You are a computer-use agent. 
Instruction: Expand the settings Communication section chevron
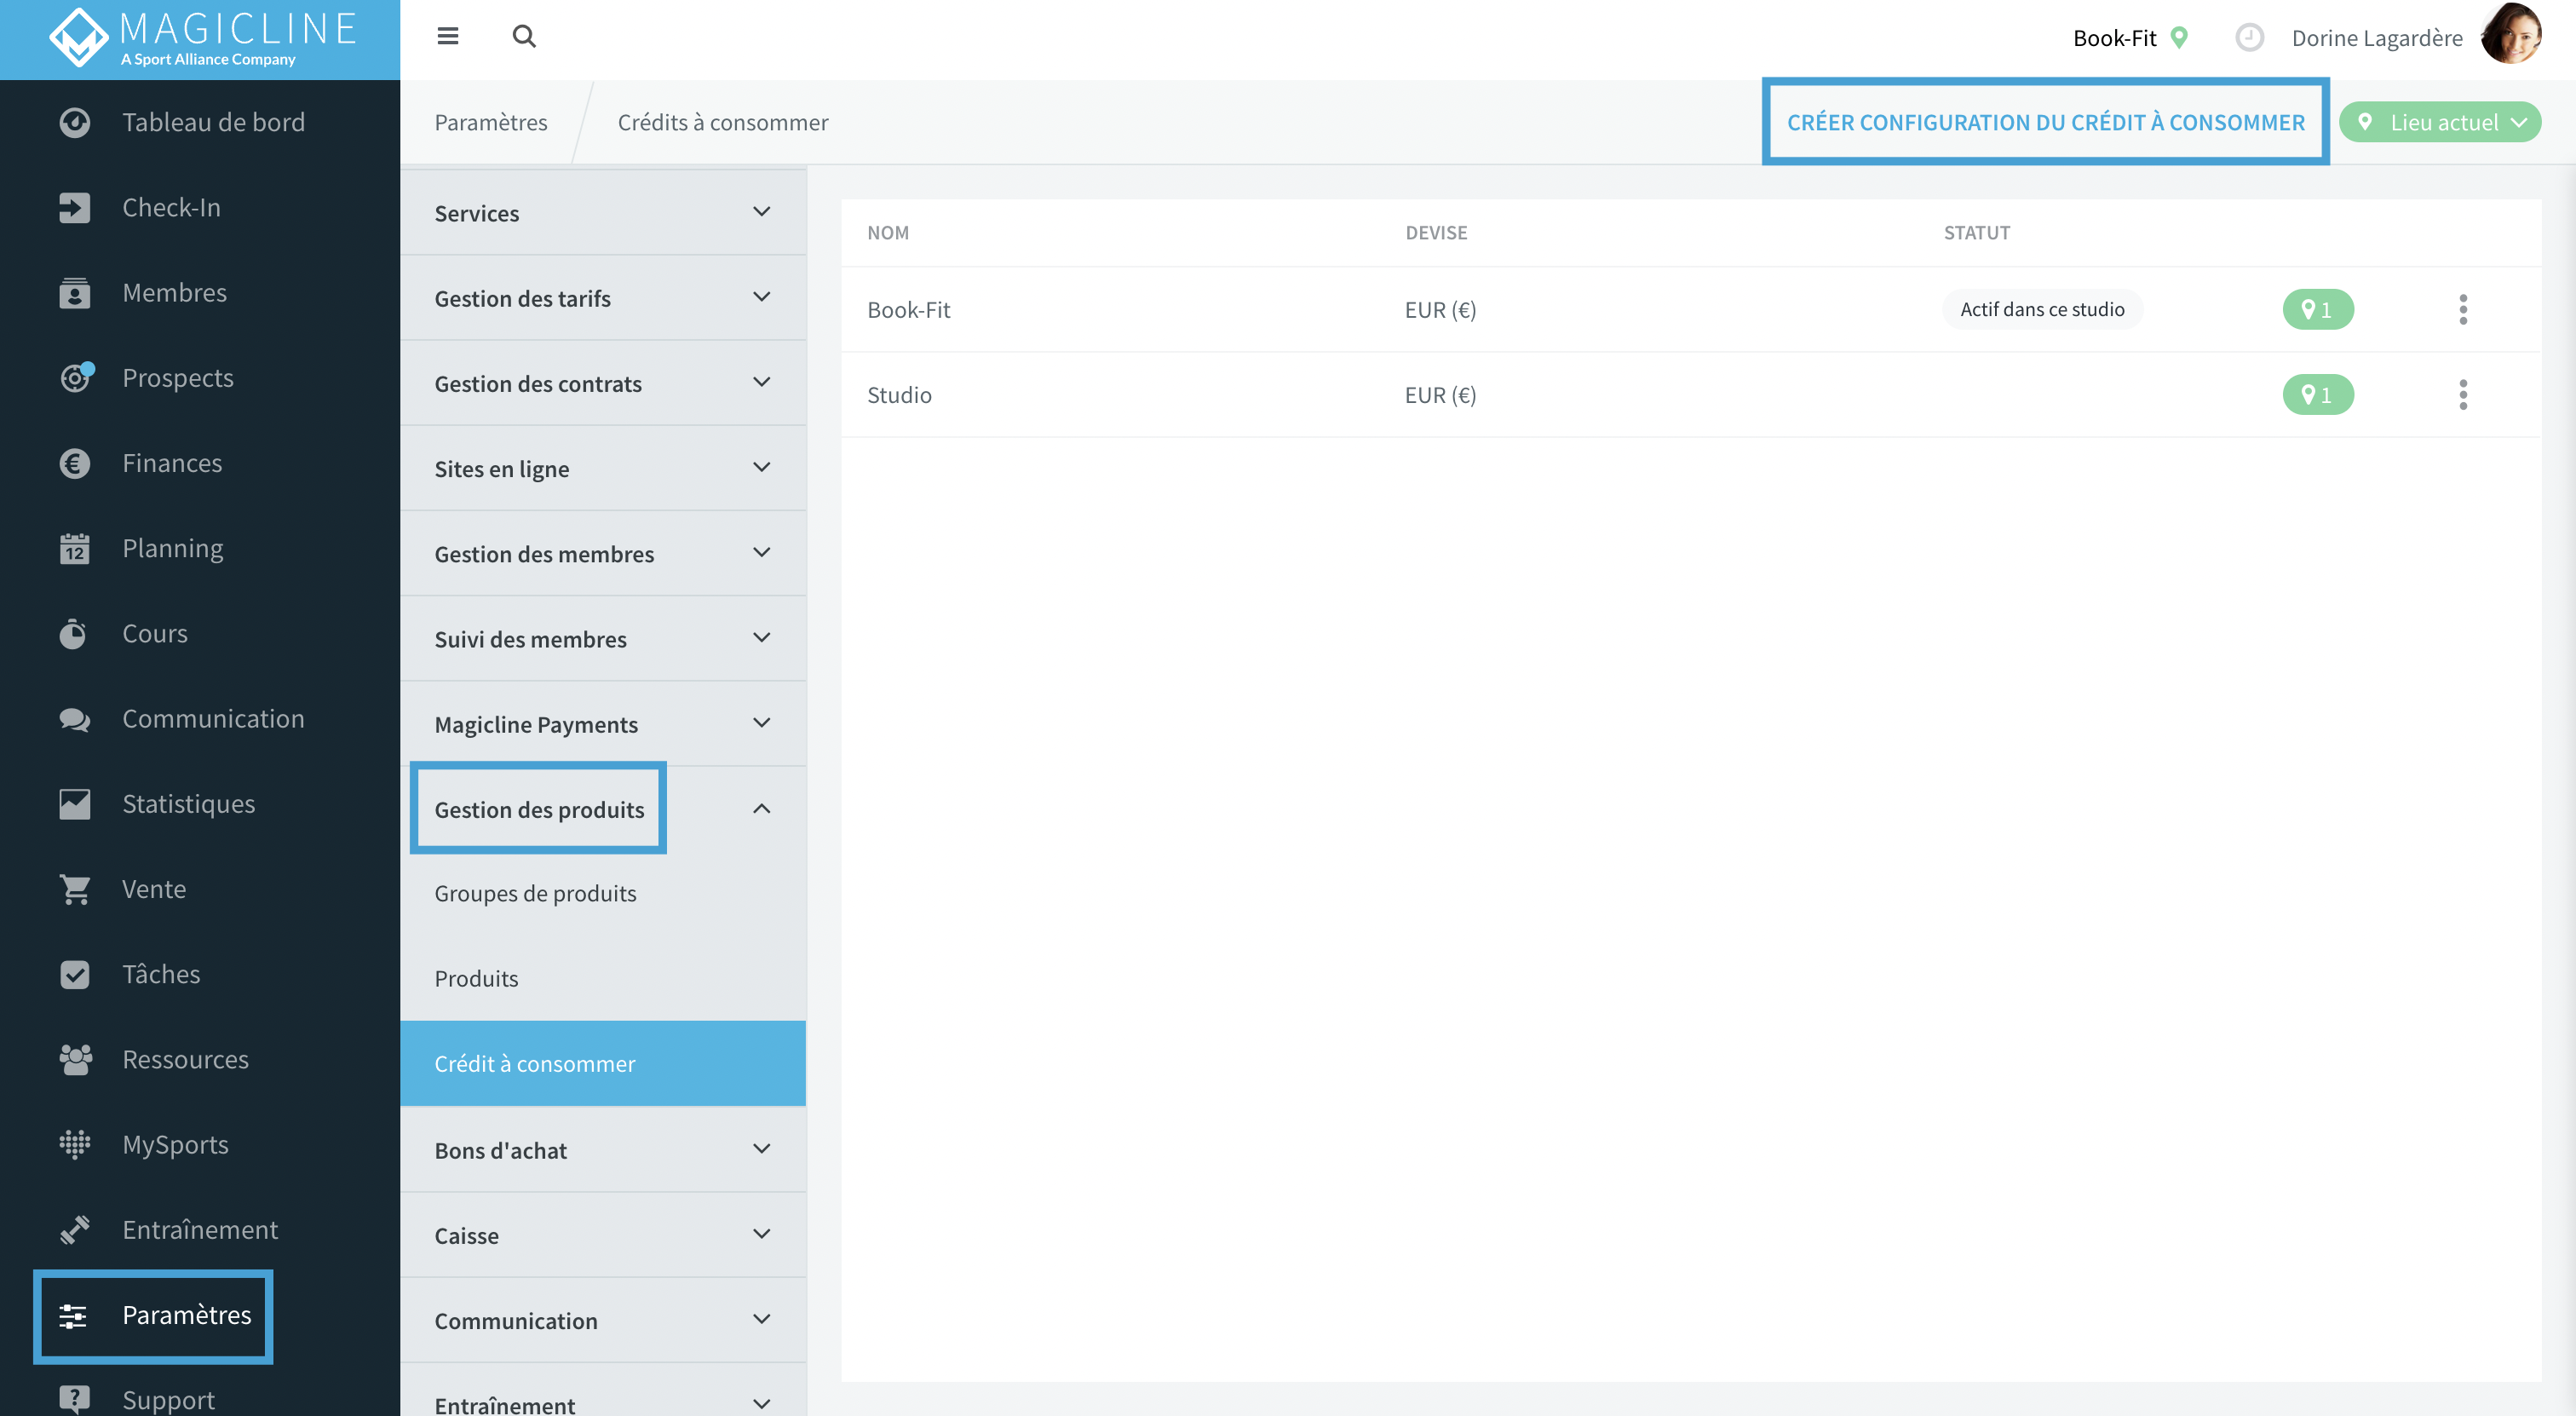761,1319
